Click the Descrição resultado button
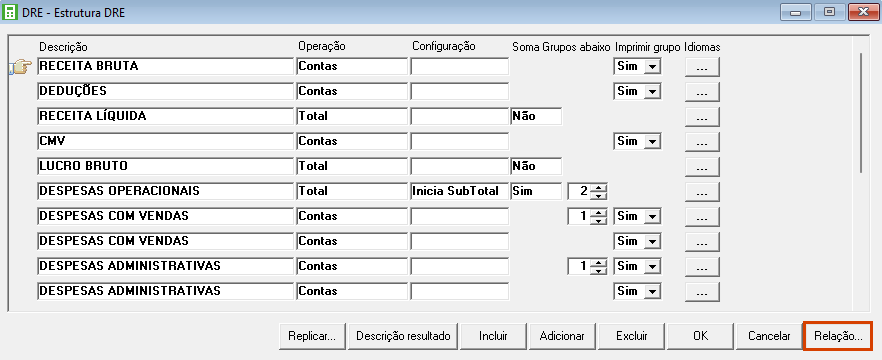This screenshot has height=360, width=882. [x=403, y=336]
